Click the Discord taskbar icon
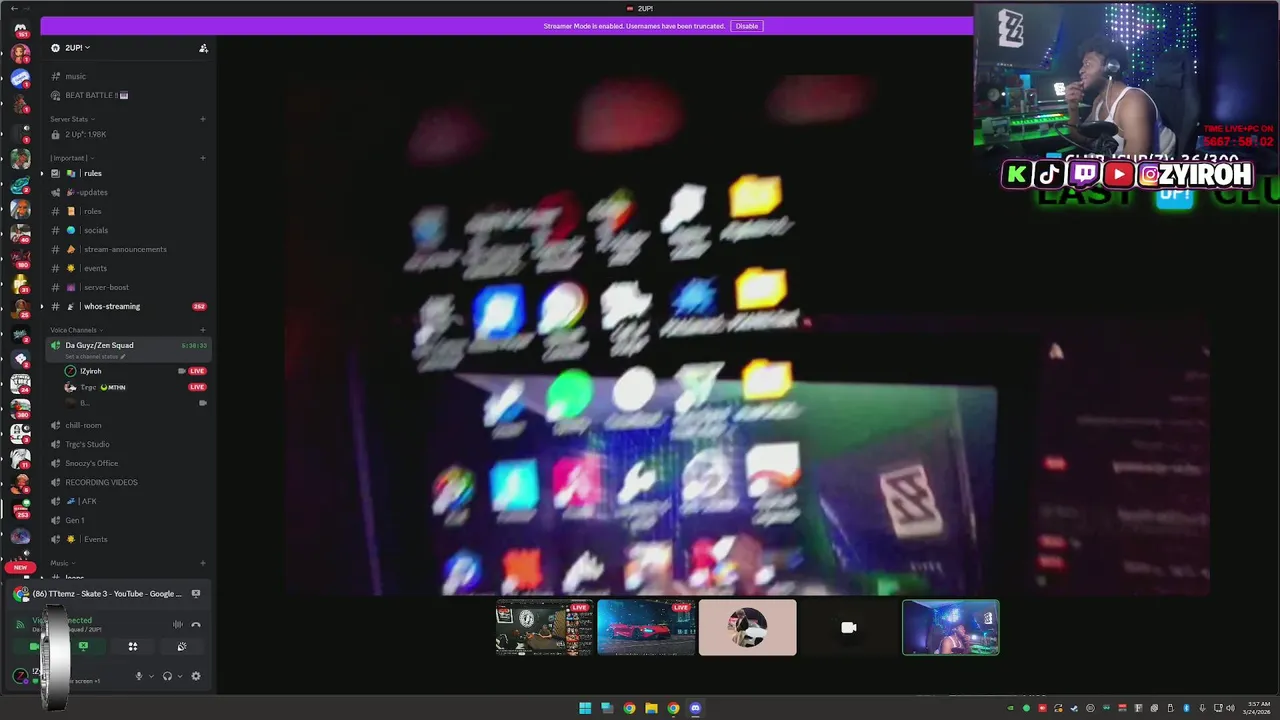Image resolution: width=1280 pixels, height=720 pixels. click(x=695, y=708)
